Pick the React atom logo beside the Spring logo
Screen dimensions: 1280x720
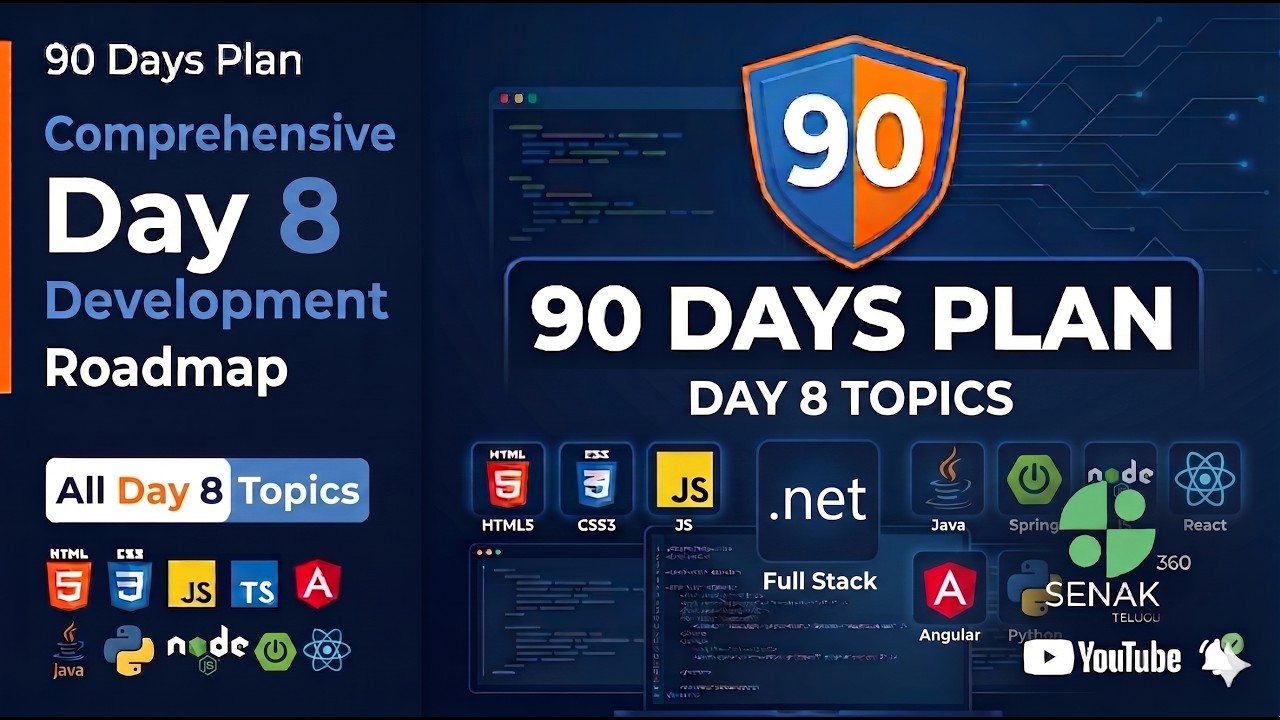tap(327, 651)
